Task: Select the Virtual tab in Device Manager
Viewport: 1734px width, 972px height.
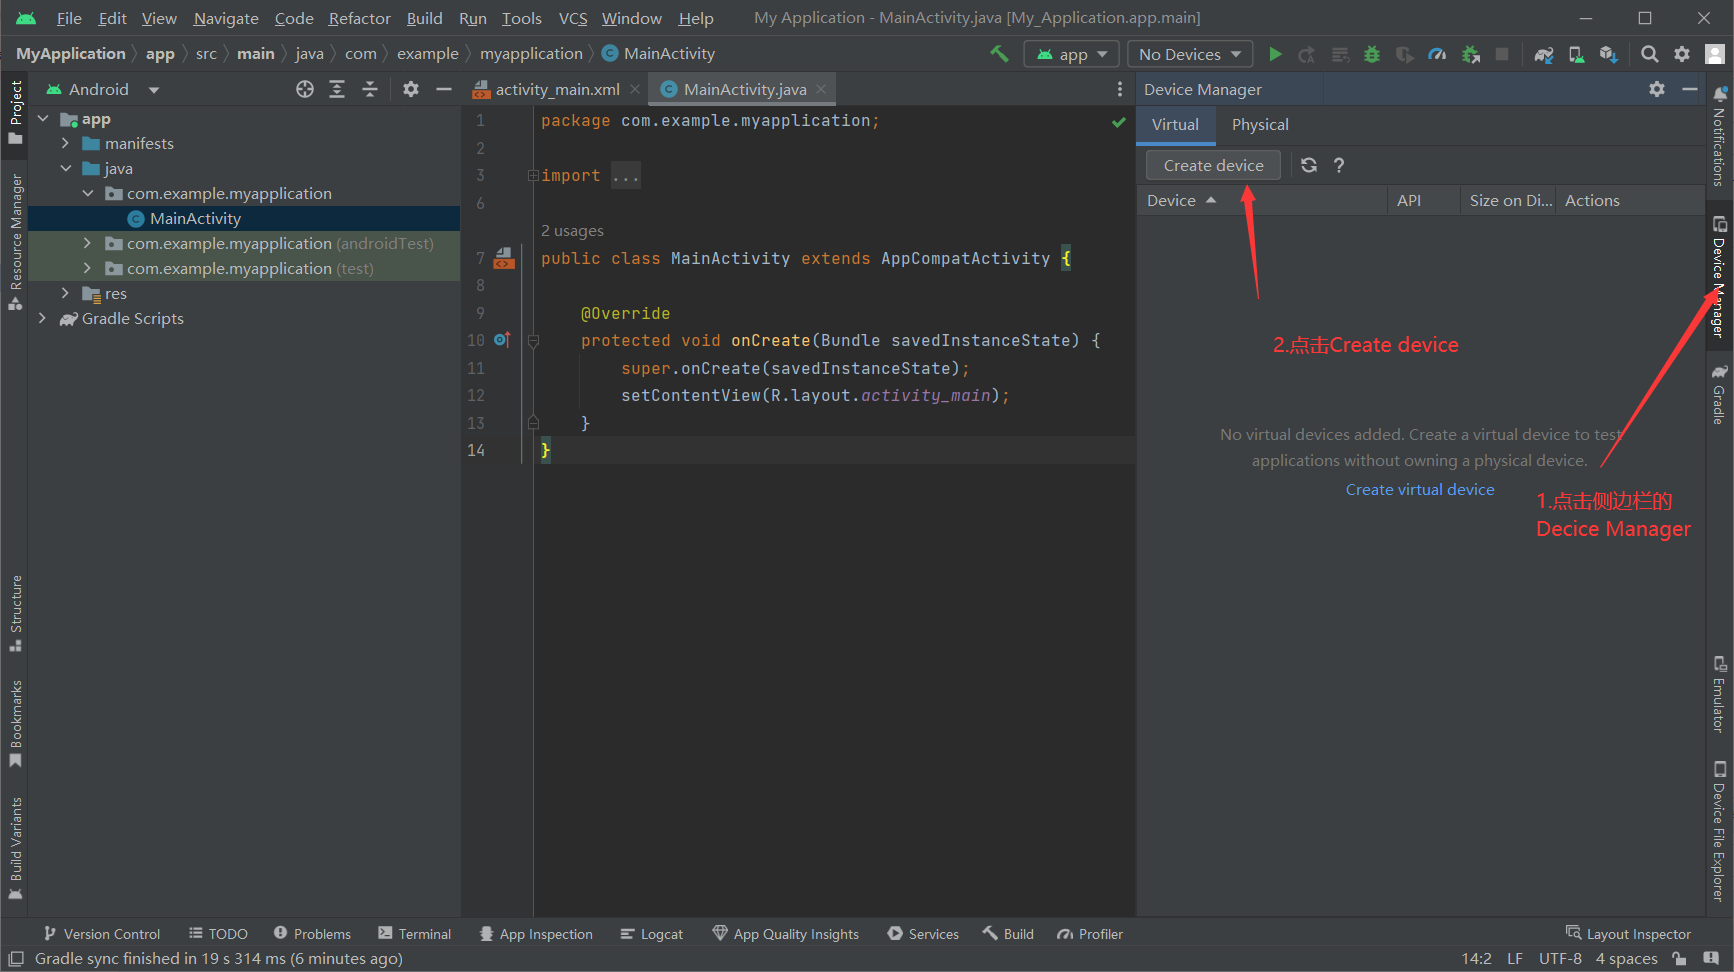Action: (x=1175, y=125)
